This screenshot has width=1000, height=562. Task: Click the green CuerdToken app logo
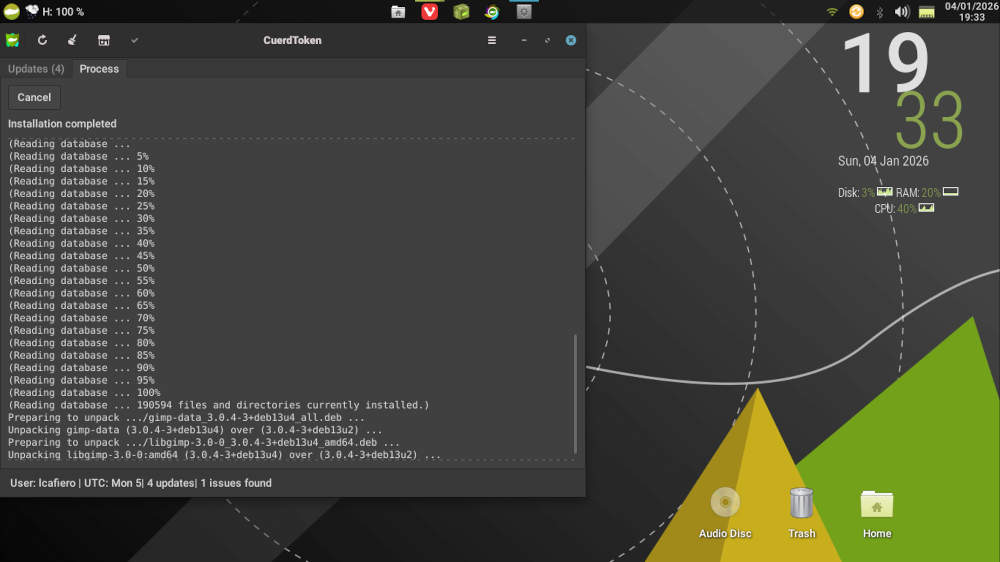12,40
